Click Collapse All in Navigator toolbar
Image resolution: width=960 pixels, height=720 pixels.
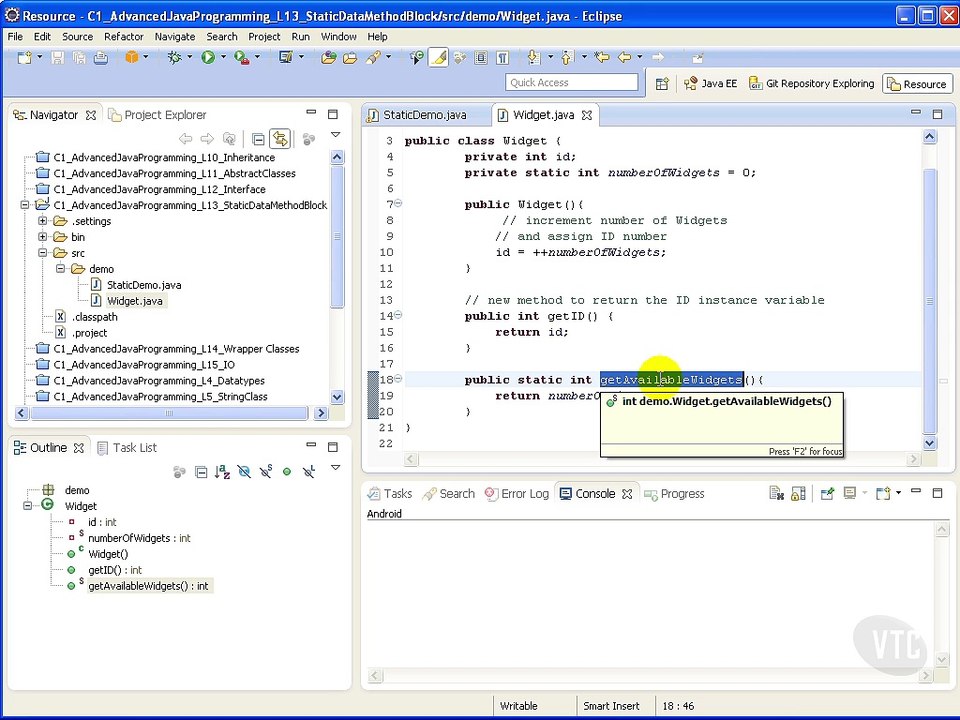pyautogui.click(x=258, y=139)
